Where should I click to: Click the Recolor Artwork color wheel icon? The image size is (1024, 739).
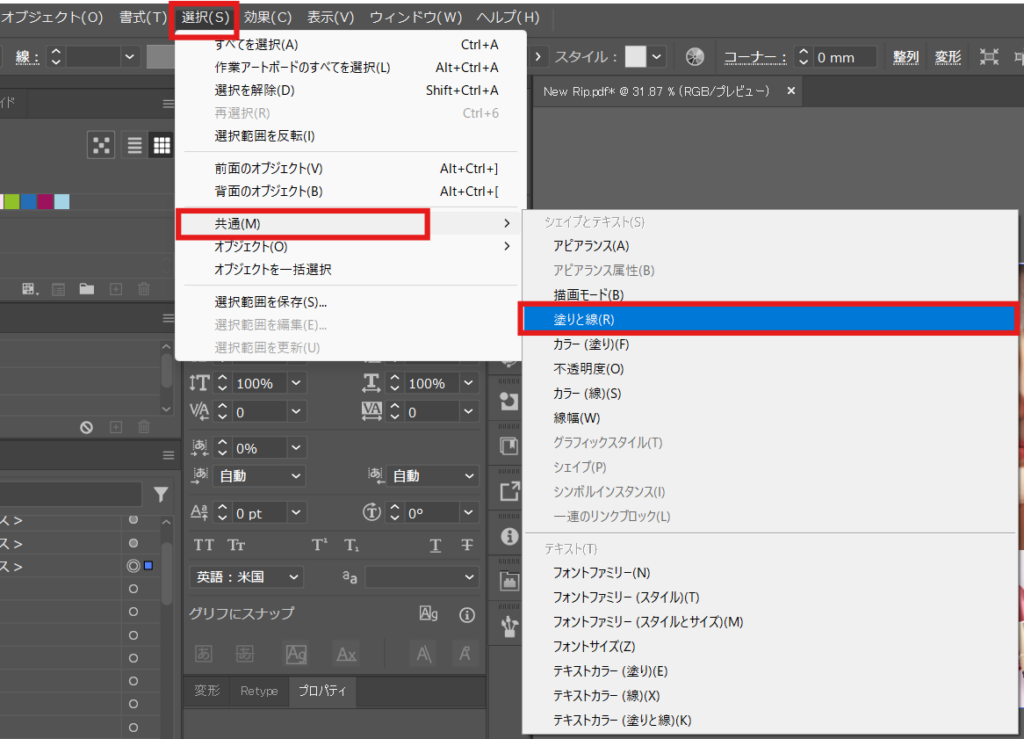(x=696, y=57)
